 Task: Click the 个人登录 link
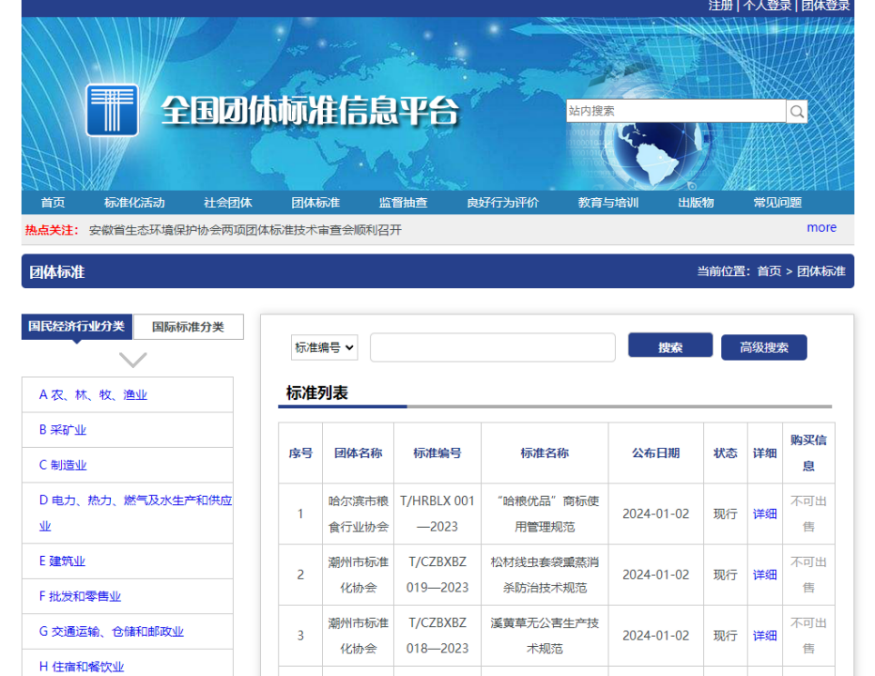767,6
